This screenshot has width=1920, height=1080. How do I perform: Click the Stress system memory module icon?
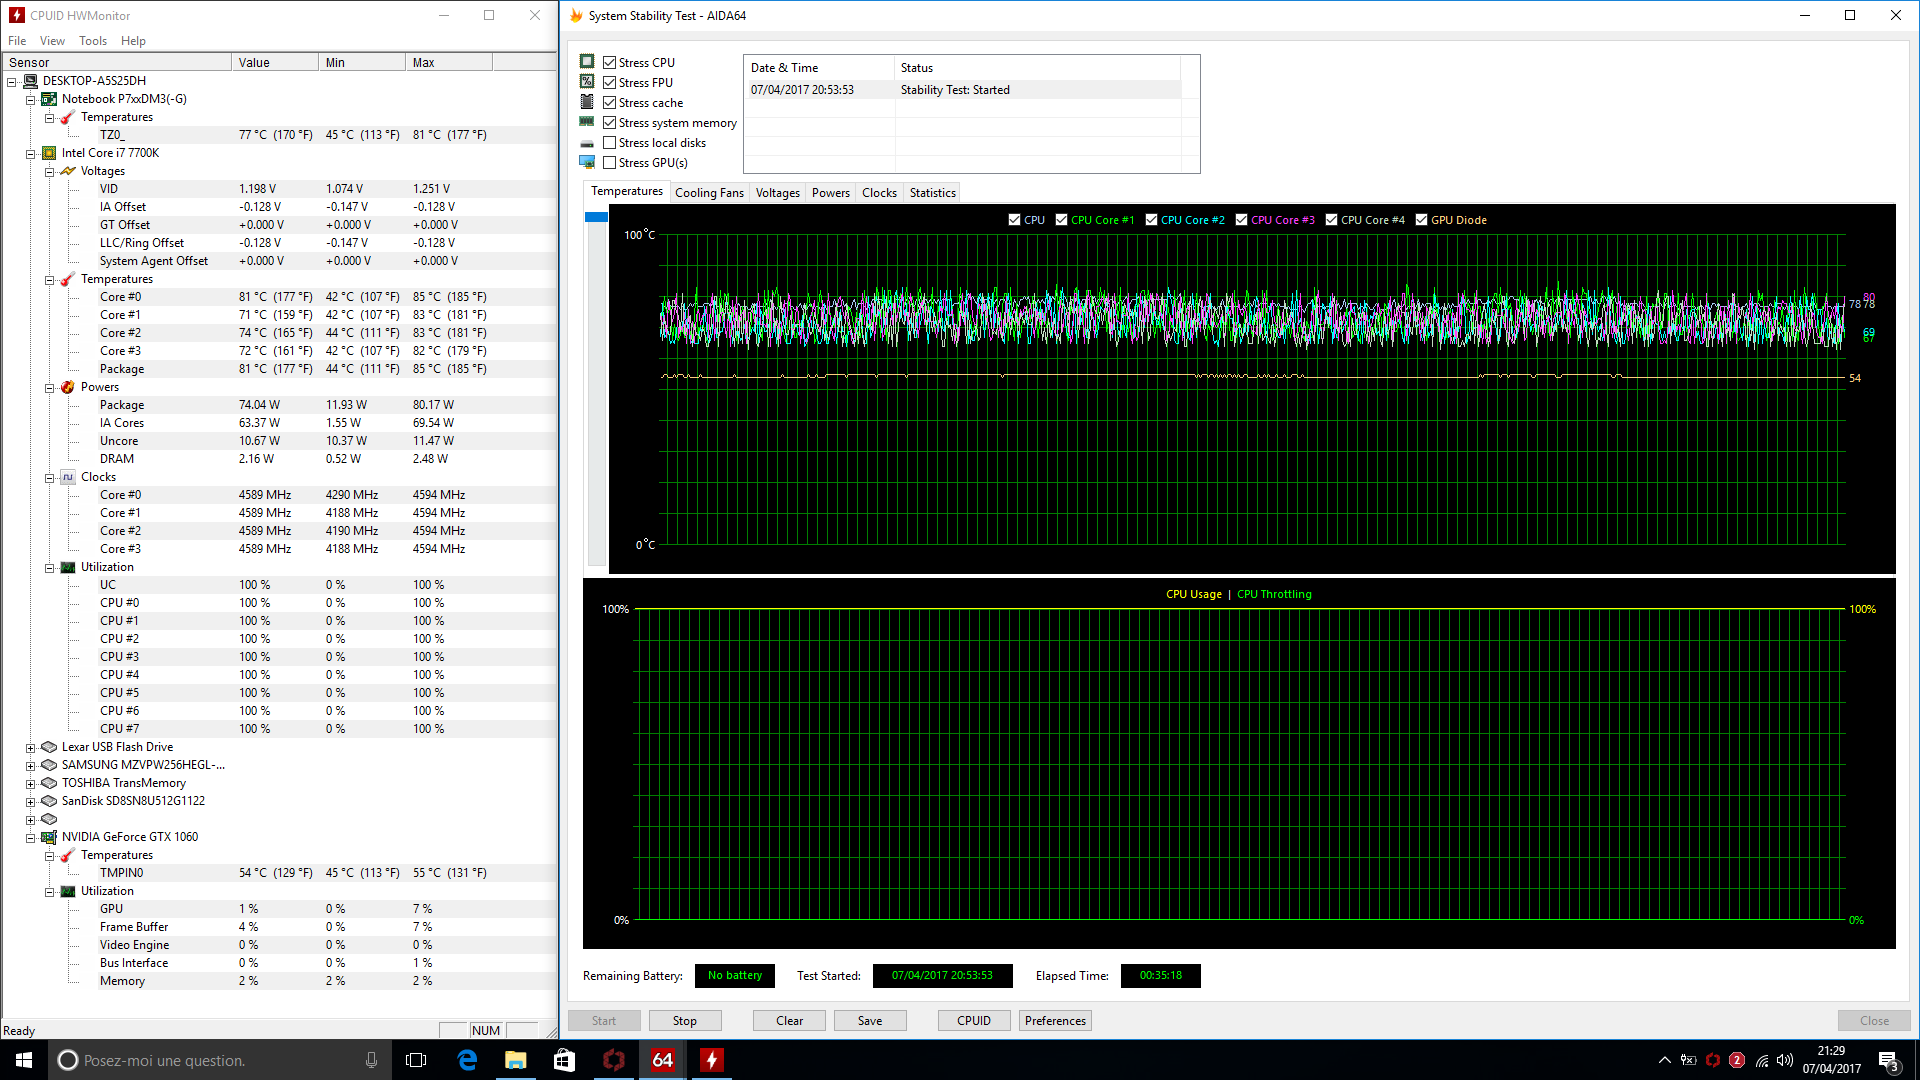tap(587, 122)
